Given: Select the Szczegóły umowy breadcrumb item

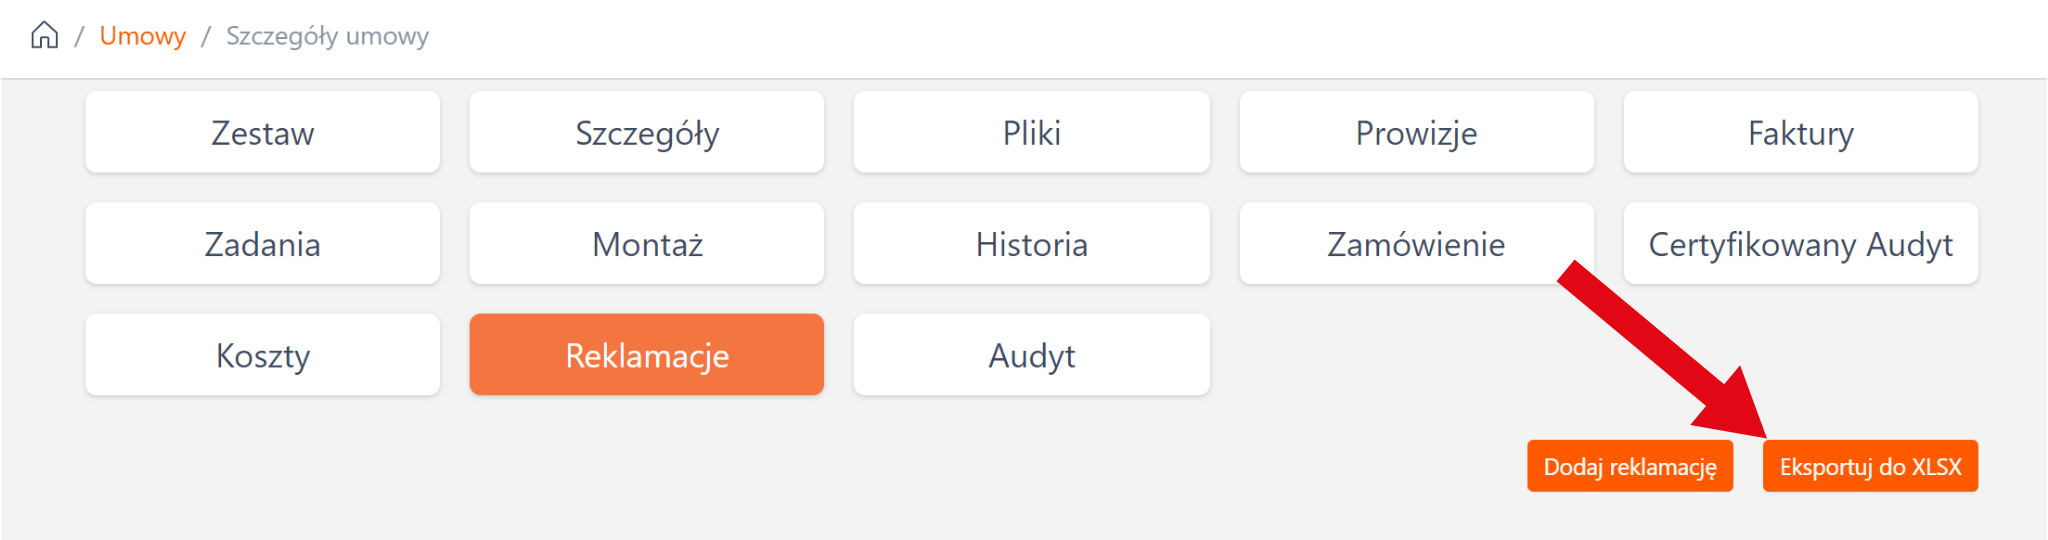Looking at the screenshot, I should click(327, 36).
